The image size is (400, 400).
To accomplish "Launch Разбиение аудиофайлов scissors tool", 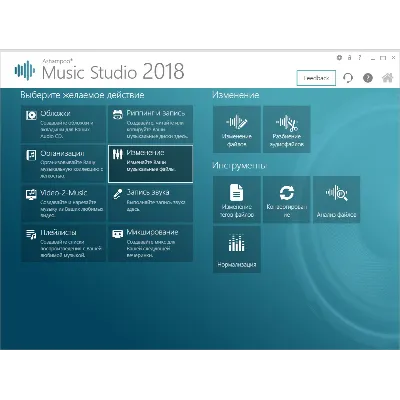I will pos(287,129).
